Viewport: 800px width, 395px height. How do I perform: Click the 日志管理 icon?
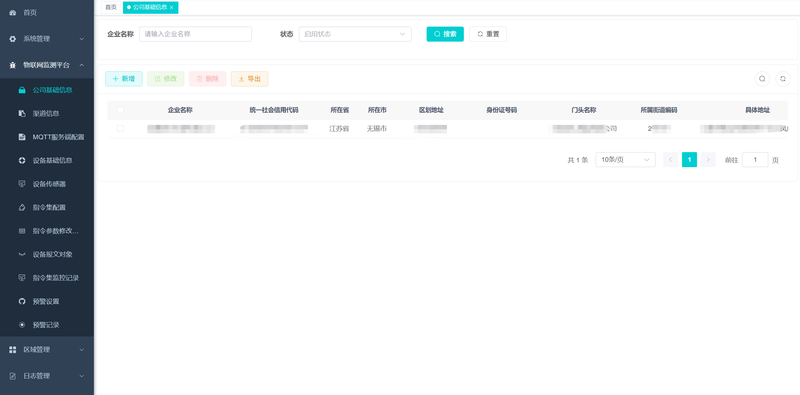pyautogui.click(x=13, y=376)
